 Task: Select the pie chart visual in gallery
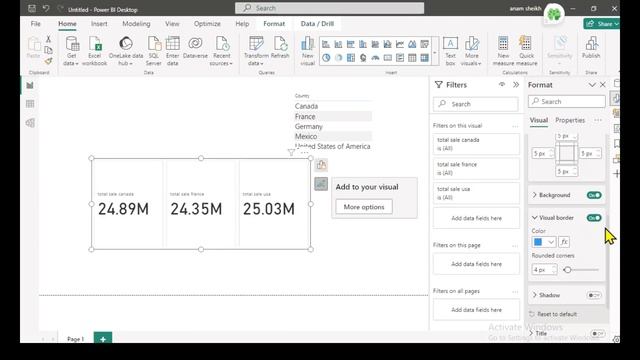tap(326, 58)
